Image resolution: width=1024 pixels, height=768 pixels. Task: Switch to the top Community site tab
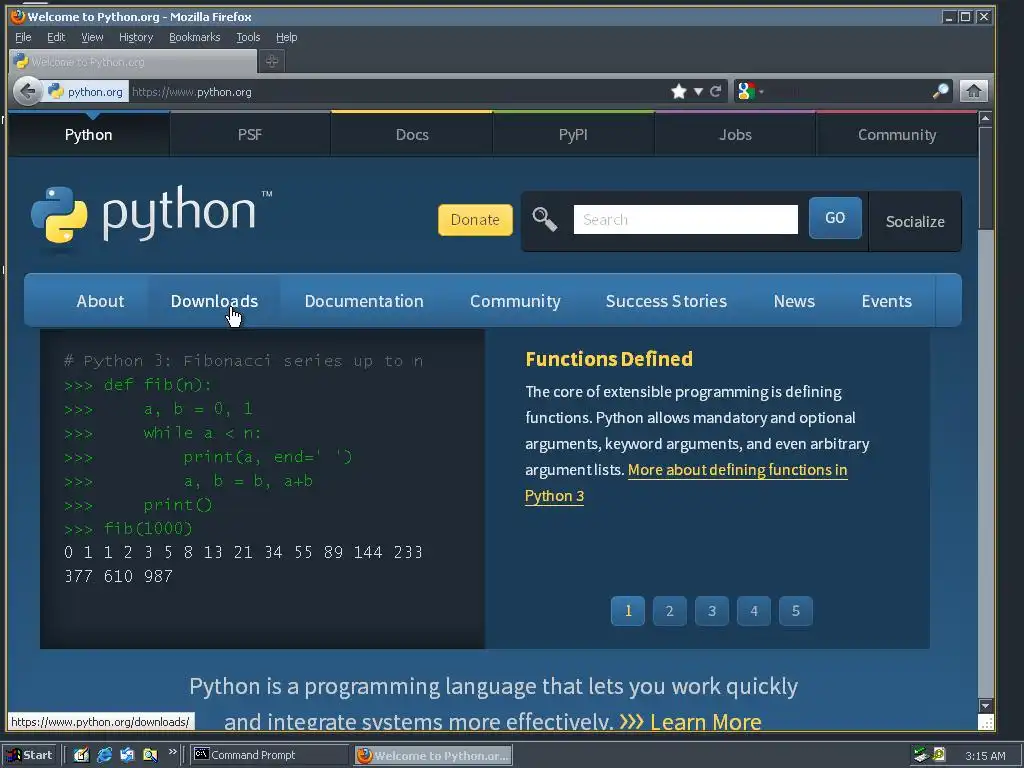pyautogui.click(x=897, y=135)
